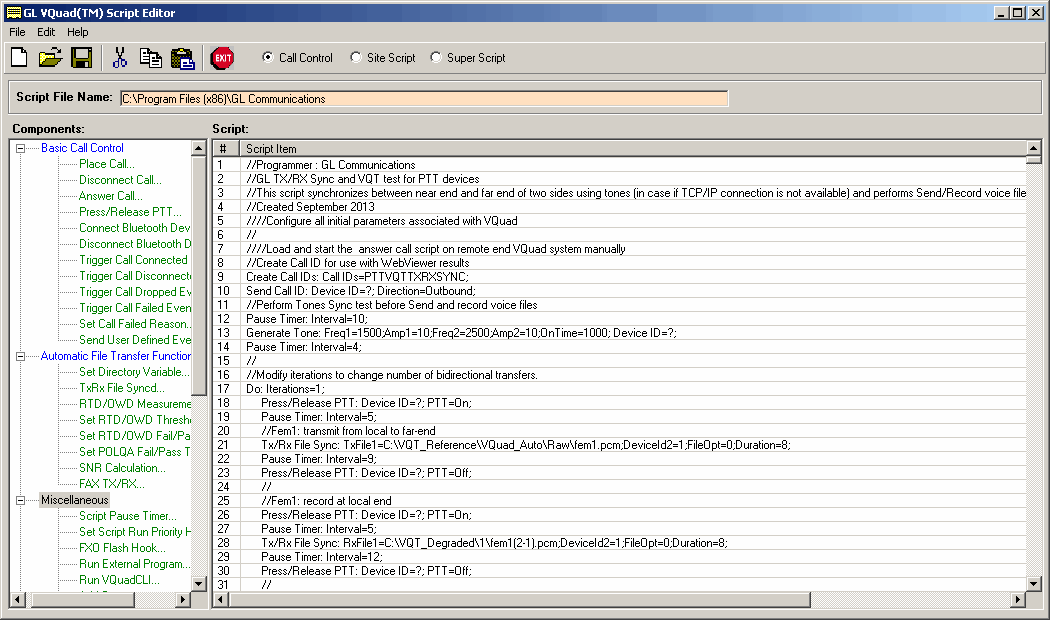The image size is (1050, 620).
Task: Select Run VQuadCLI... component
Action: point(119,580)
